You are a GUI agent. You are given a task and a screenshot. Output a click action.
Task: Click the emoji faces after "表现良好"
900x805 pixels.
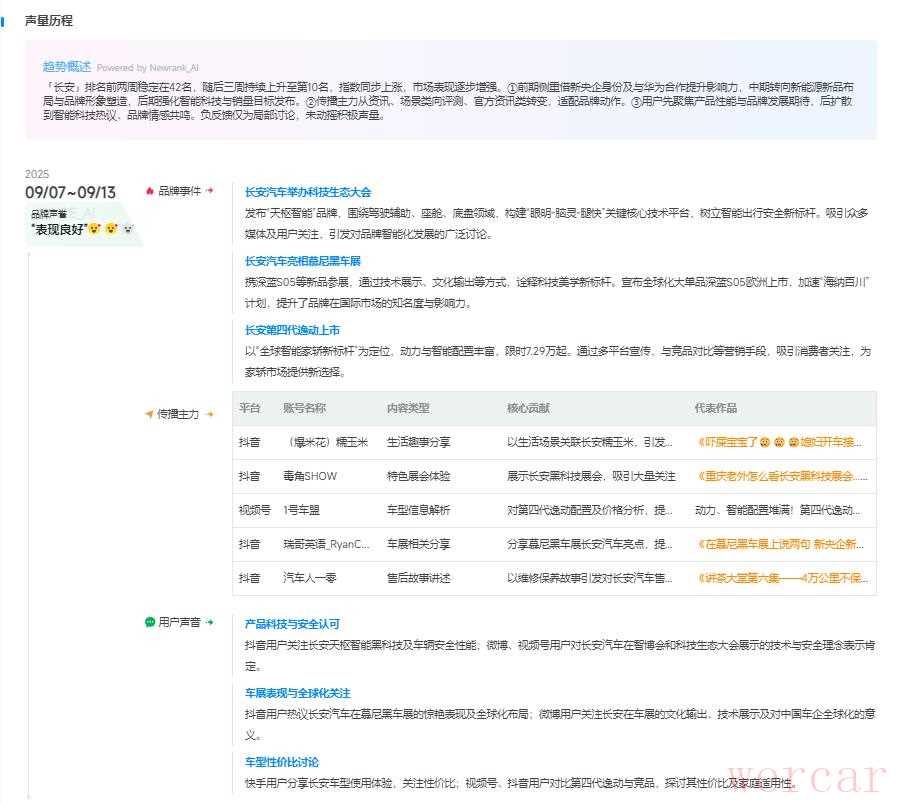tap(112, 229)
